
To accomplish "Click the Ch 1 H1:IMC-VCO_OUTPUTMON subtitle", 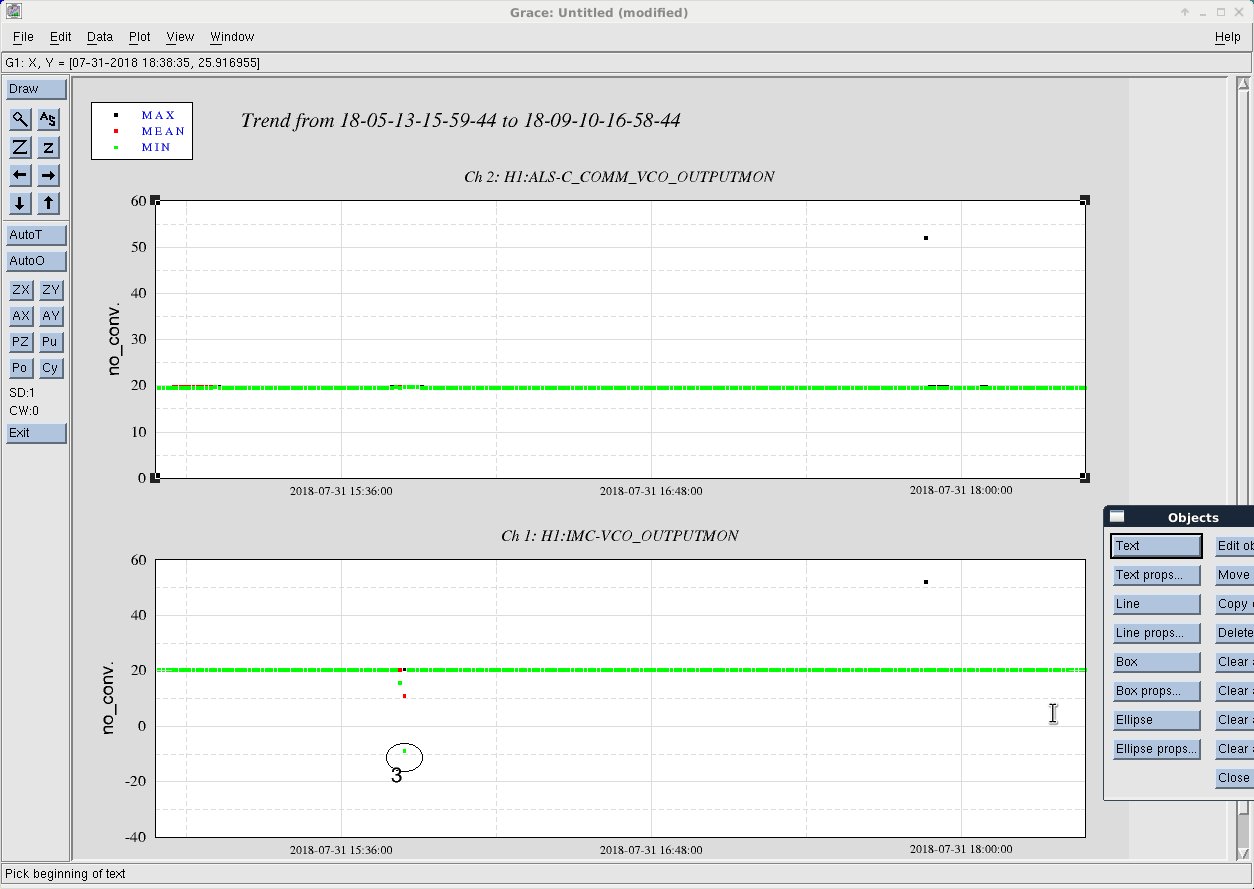I will pos(619,536).
